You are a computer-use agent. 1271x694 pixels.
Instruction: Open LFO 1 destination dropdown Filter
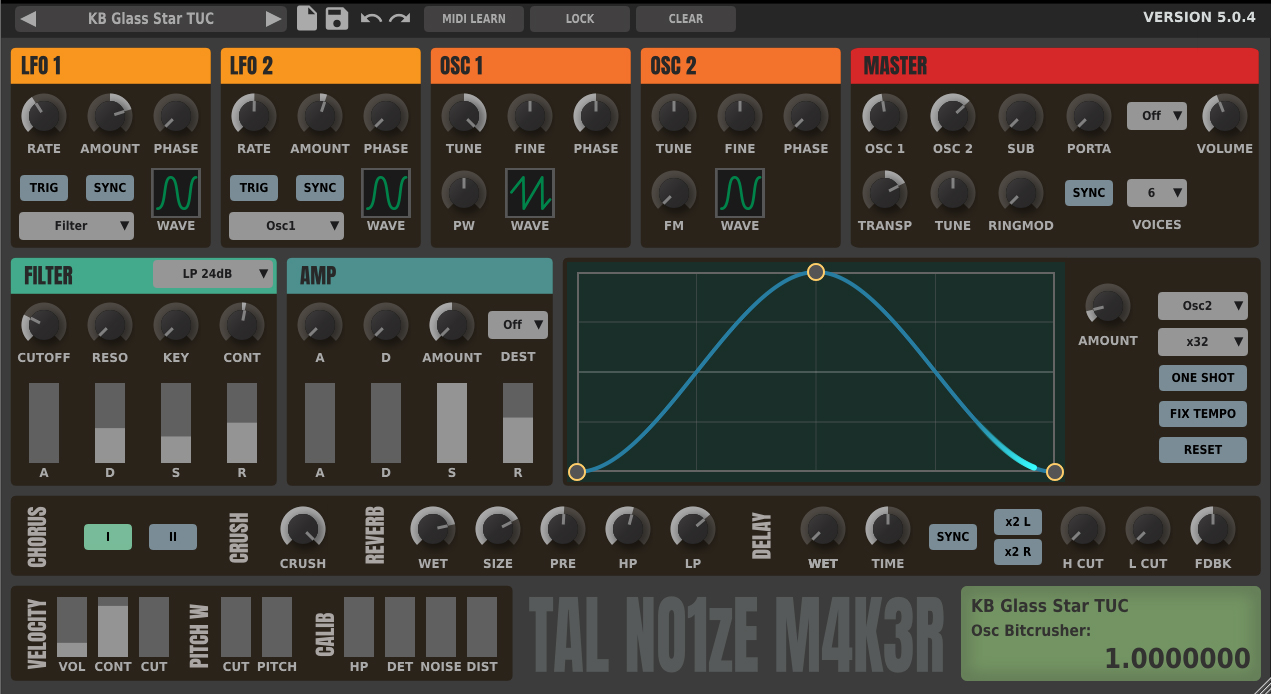coord(76,226)
